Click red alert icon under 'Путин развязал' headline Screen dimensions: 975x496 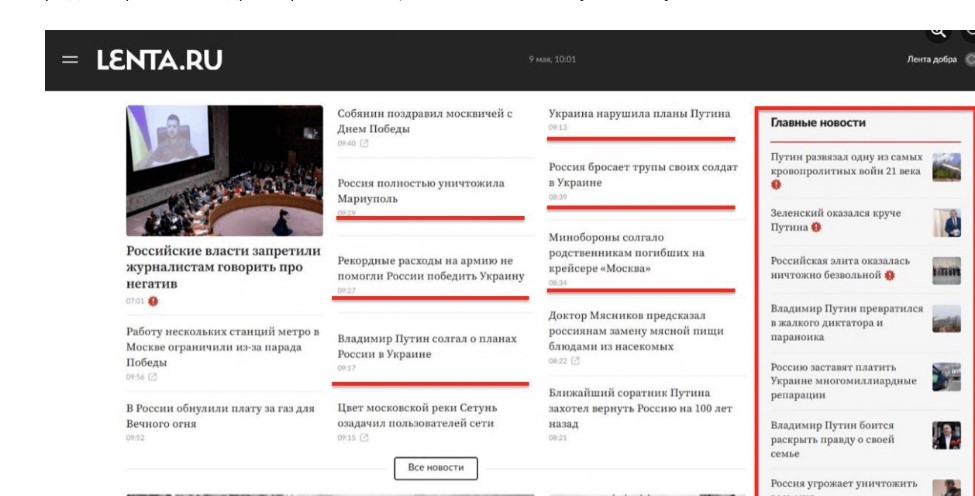click(x=776, y=185)
